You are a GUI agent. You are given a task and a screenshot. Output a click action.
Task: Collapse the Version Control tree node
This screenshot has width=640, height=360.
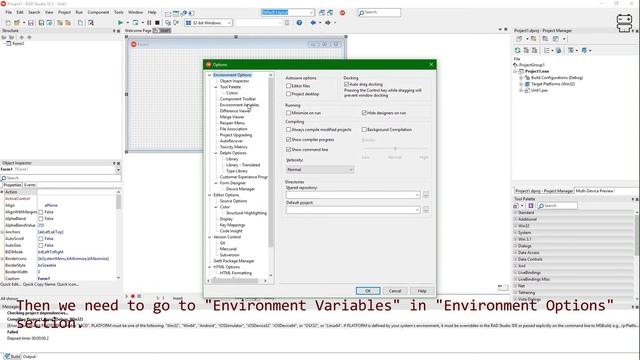210,237
